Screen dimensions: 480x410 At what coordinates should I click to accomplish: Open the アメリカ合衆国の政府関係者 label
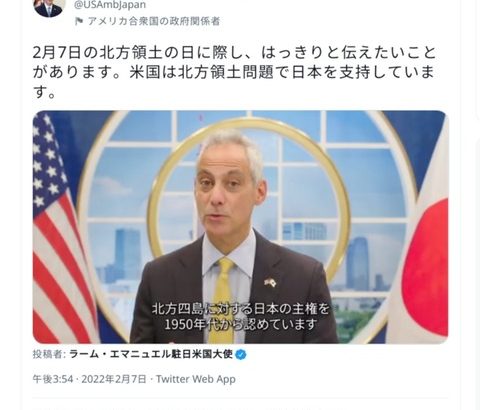pos(154,21)
